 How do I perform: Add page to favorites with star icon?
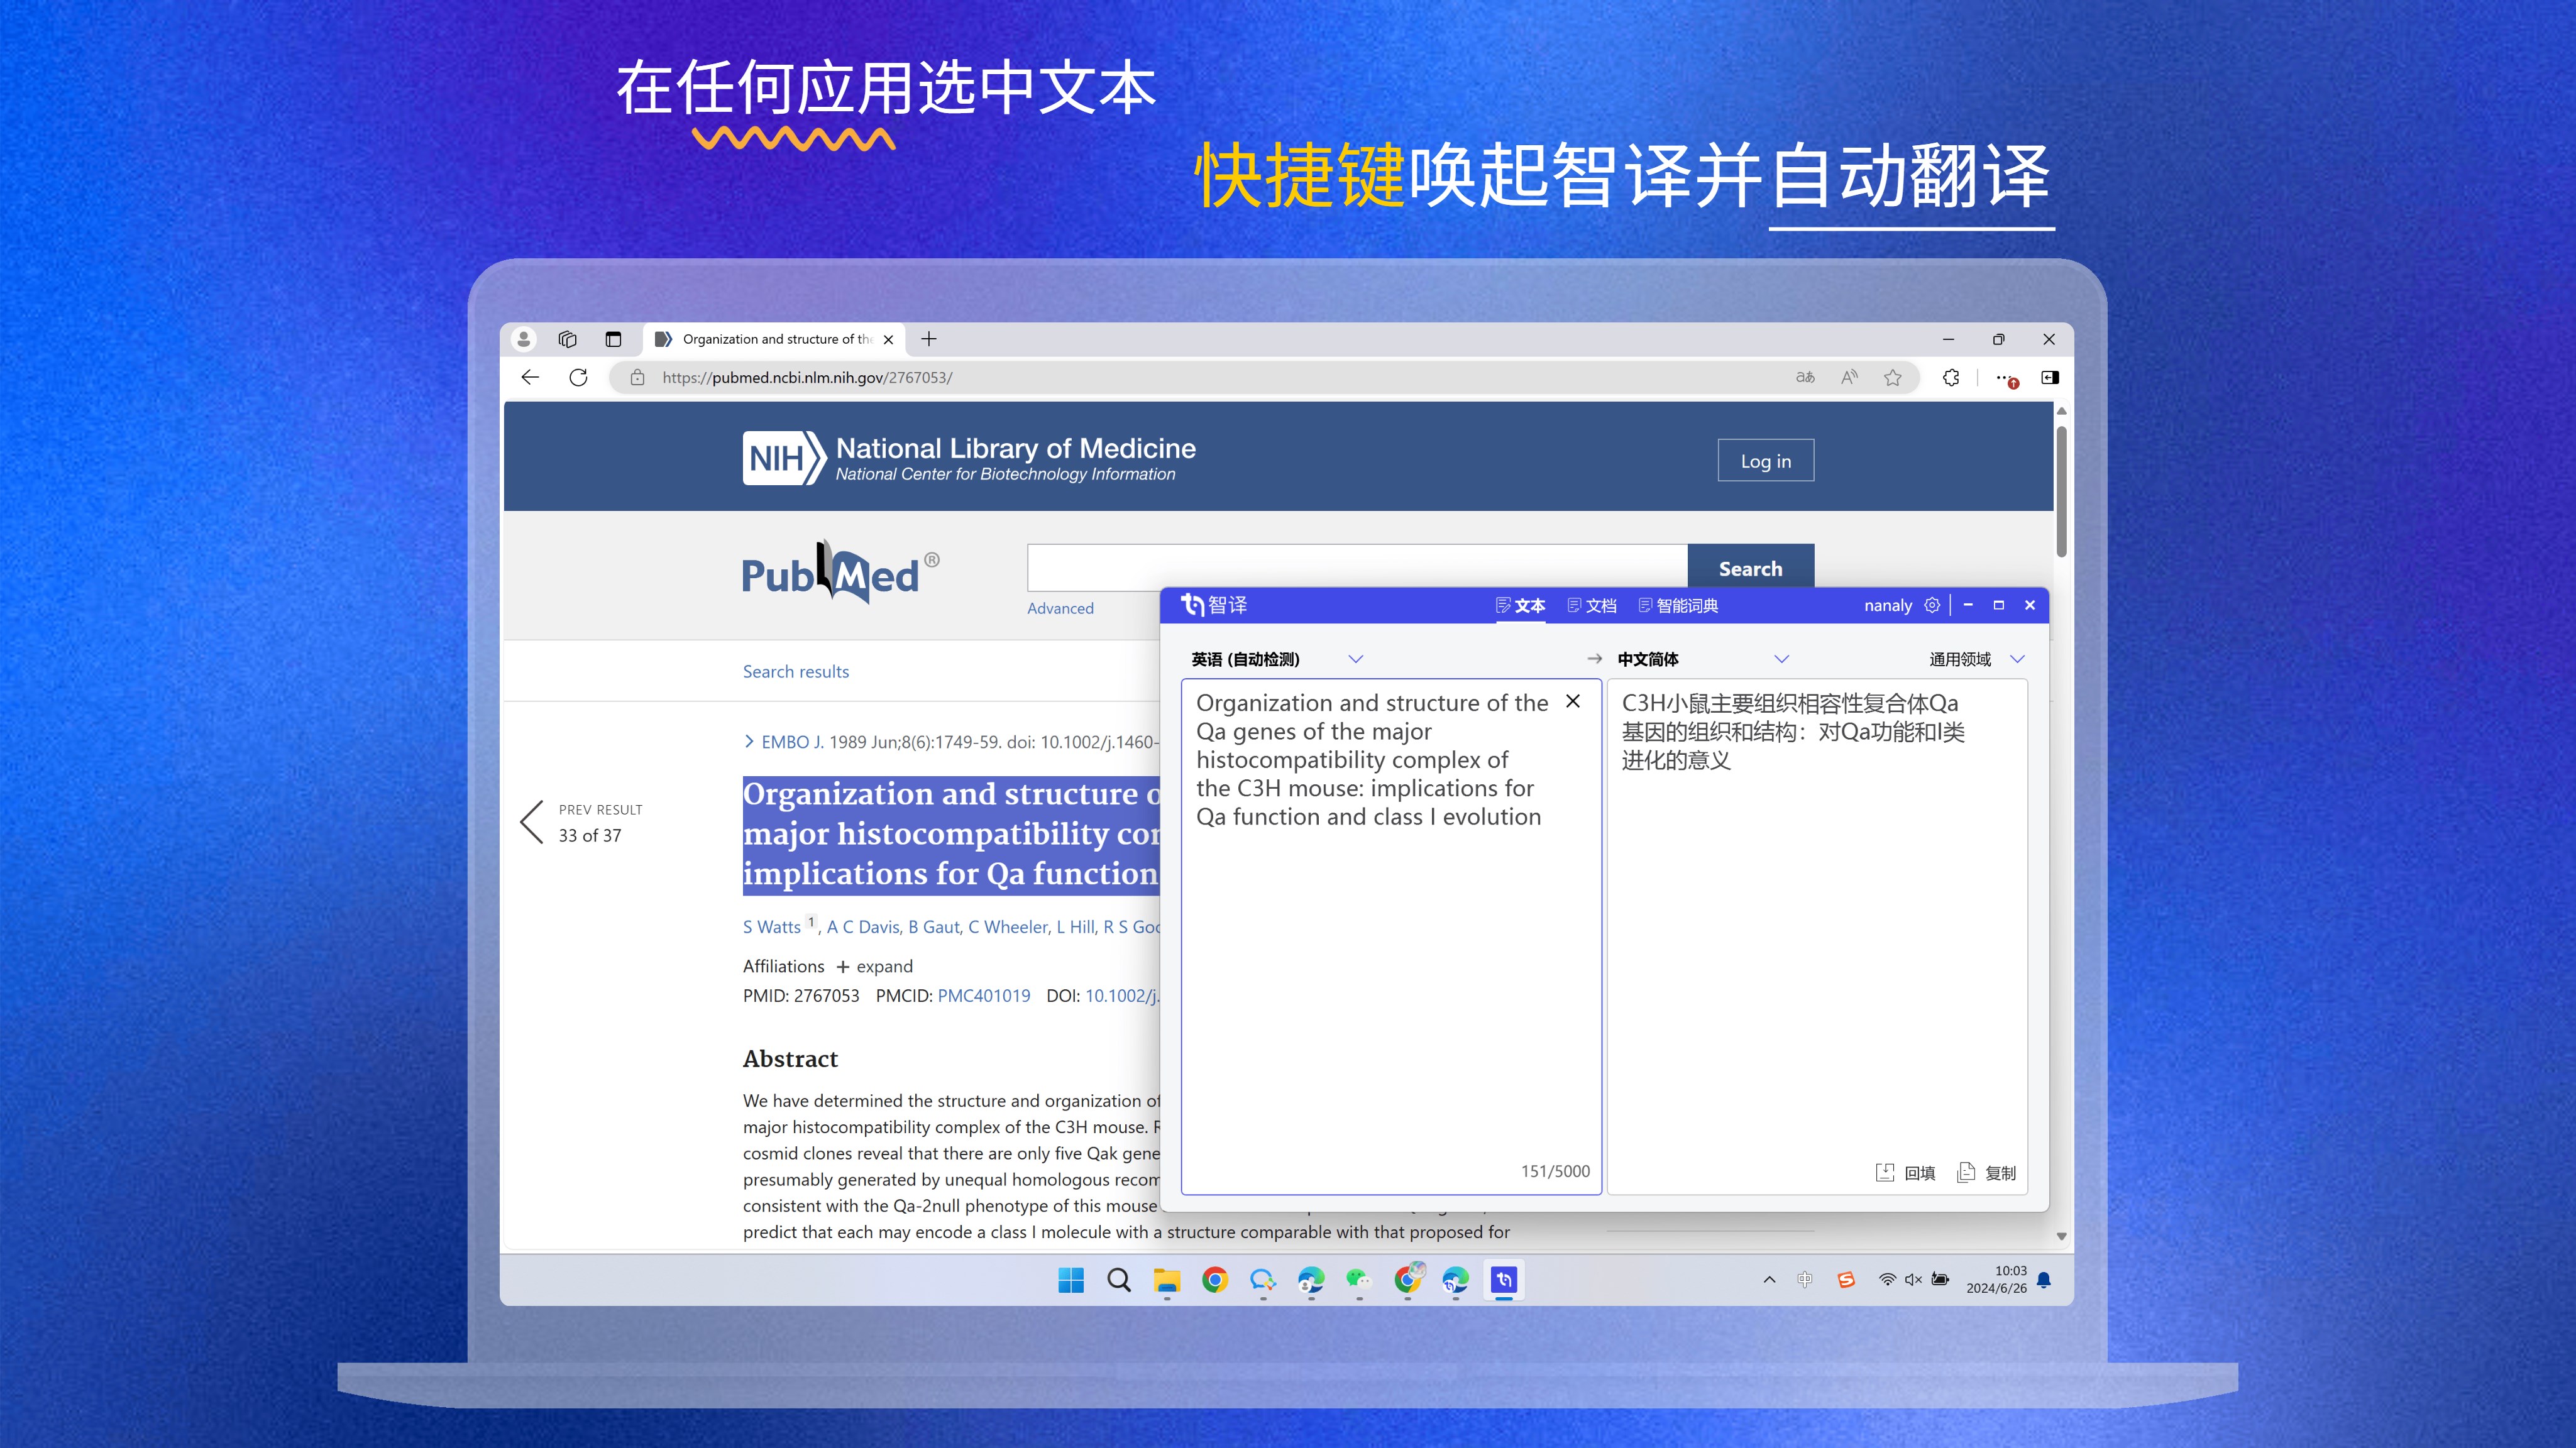pos(1892,377)
